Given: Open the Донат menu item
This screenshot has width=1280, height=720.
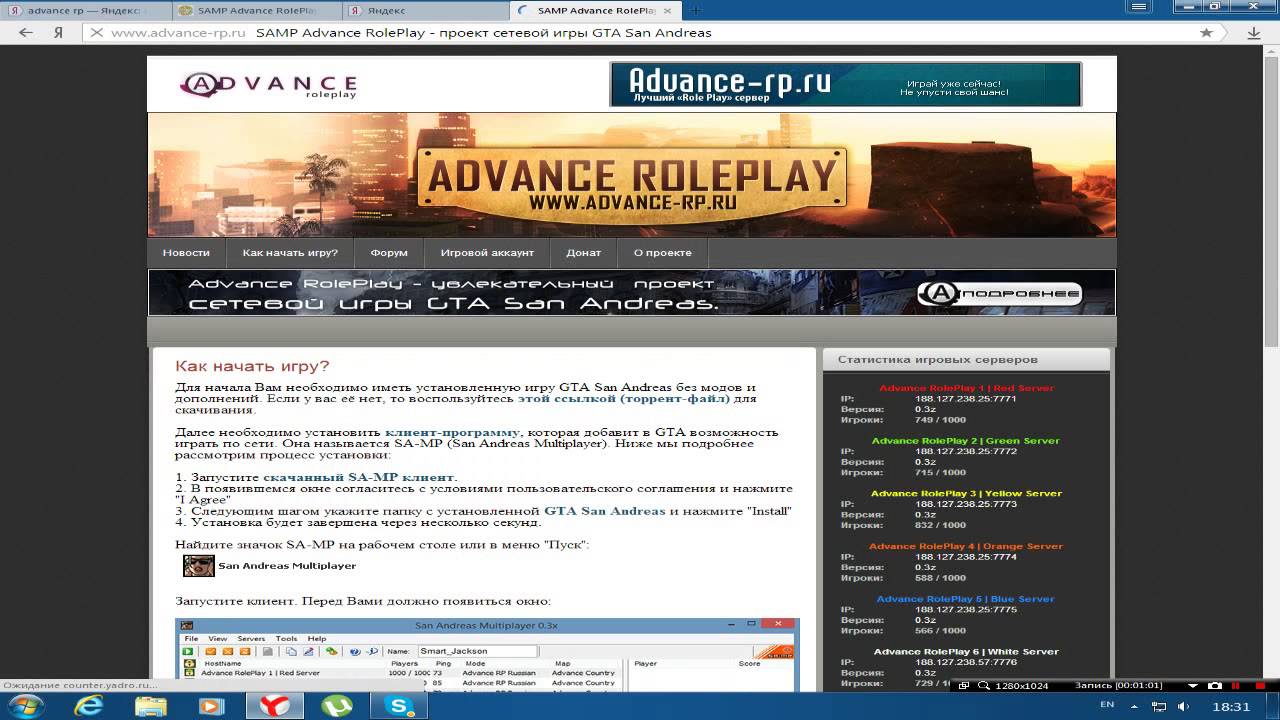Looking at the screenshot, I should (x=583, y=253).
